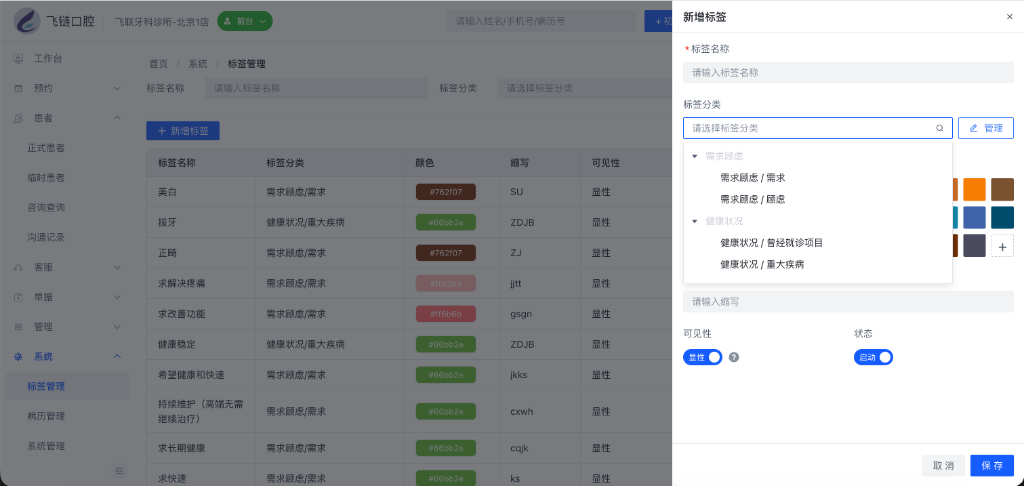Click the 请输入缩写 input field
1024x486 pixels.
[848, 302]
